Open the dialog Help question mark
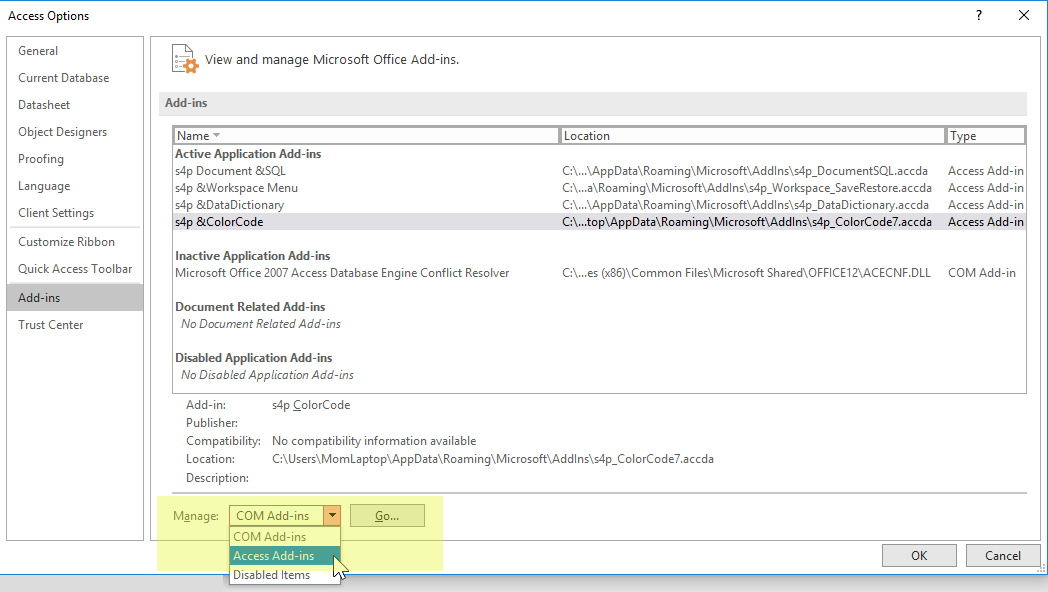Viewport: 1048px width, 592px height. pos(979,15)
